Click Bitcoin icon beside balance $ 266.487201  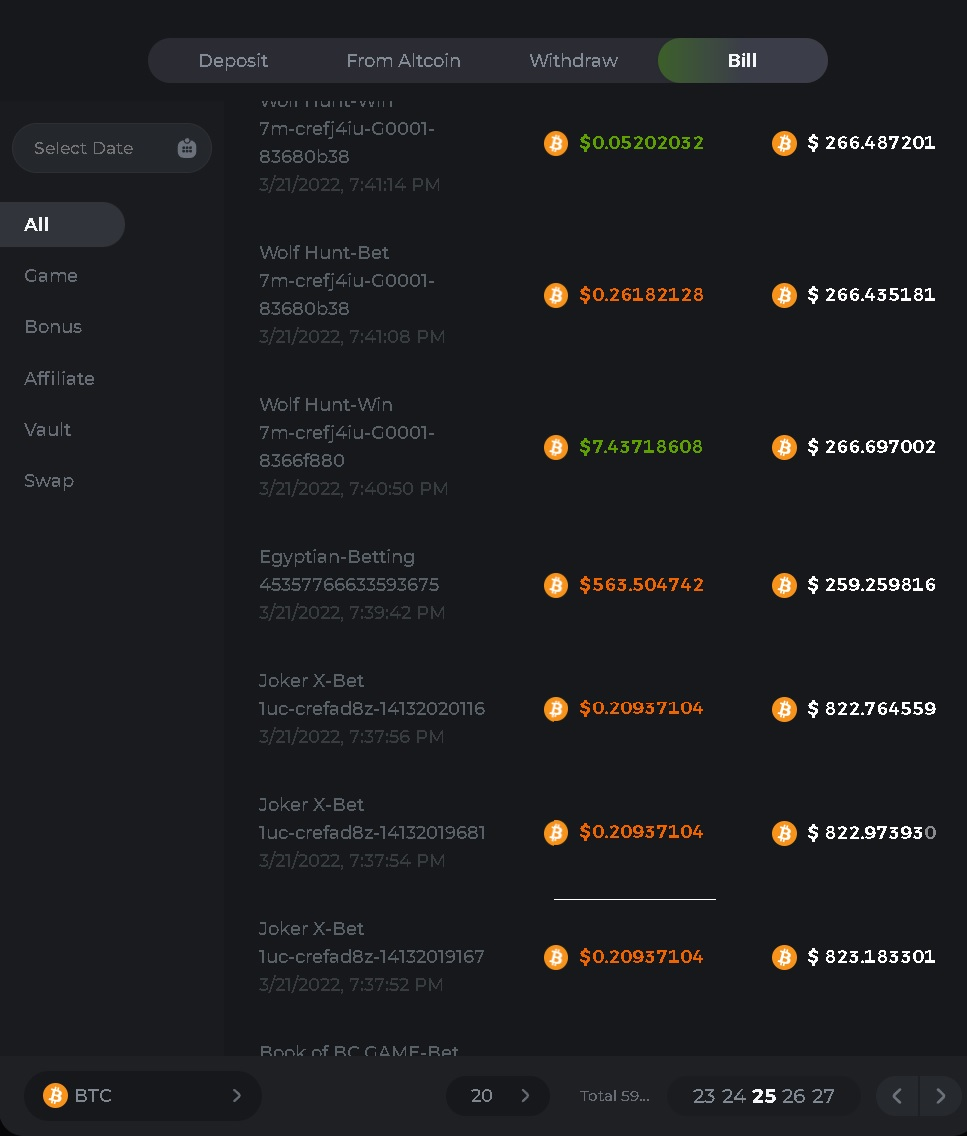[784, 143]
